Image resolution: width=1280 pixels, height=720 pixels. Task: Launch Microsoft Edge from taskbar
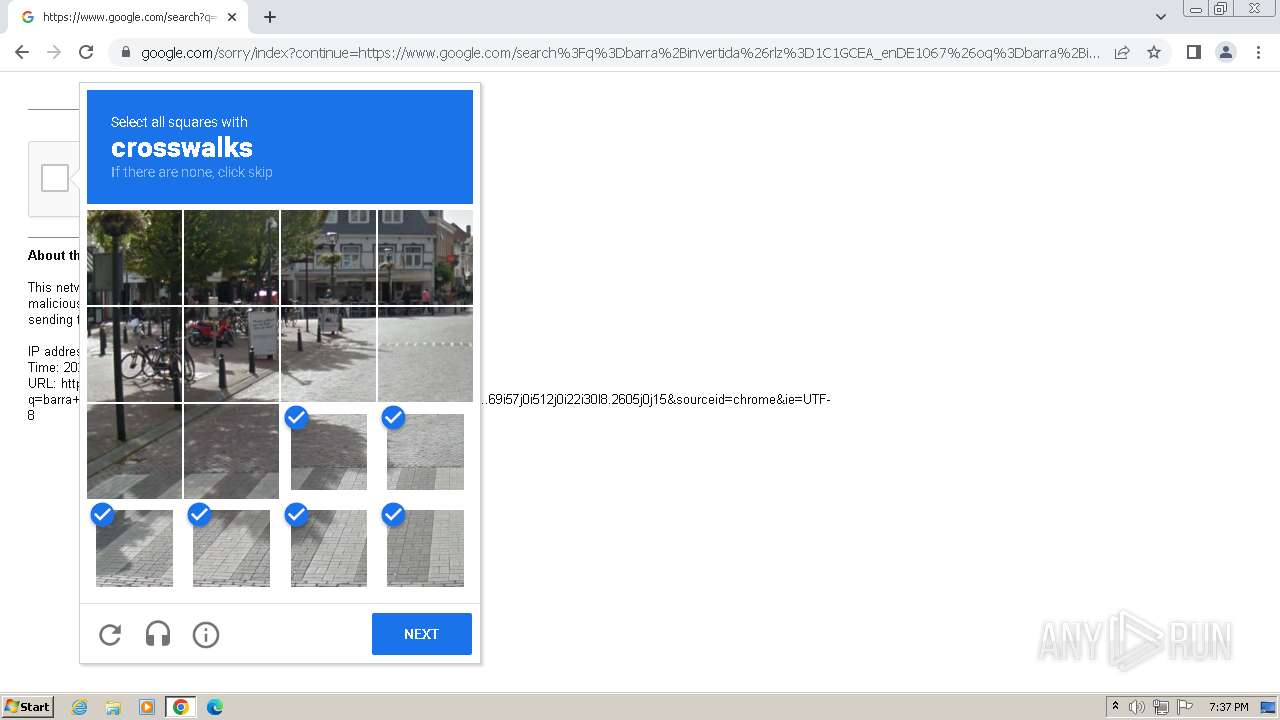[x=215, y=707]
